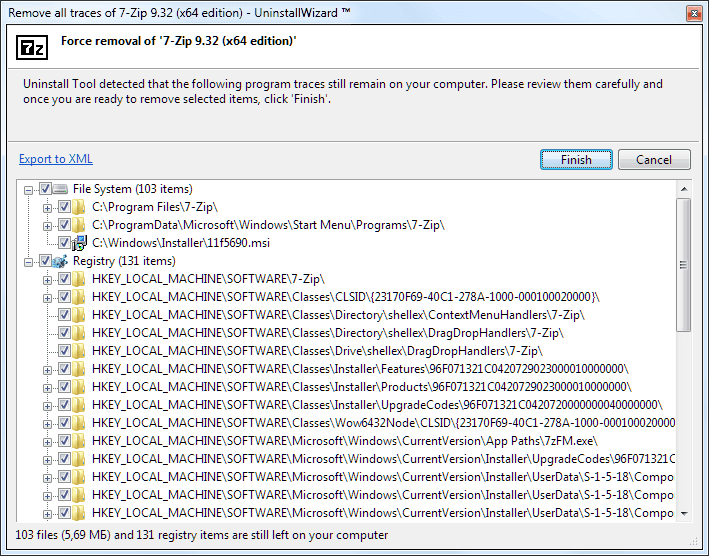Collapse the File System tree node
The image size is (709, 556).
click(x=28, y=190)
